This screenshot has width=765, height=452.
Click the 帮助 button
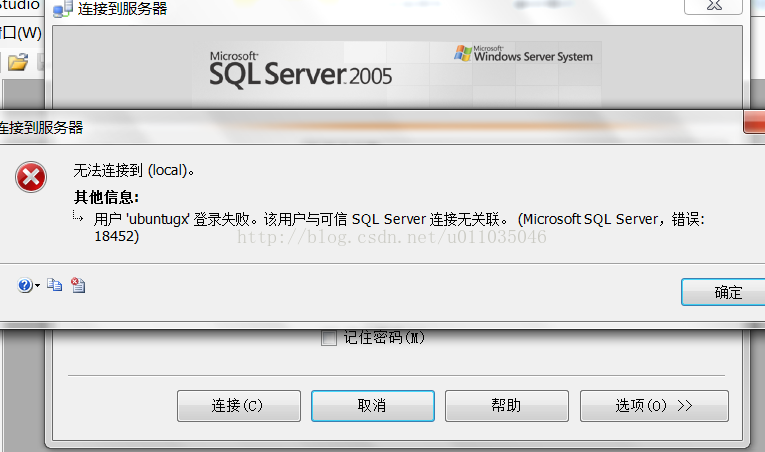point(507,406)
